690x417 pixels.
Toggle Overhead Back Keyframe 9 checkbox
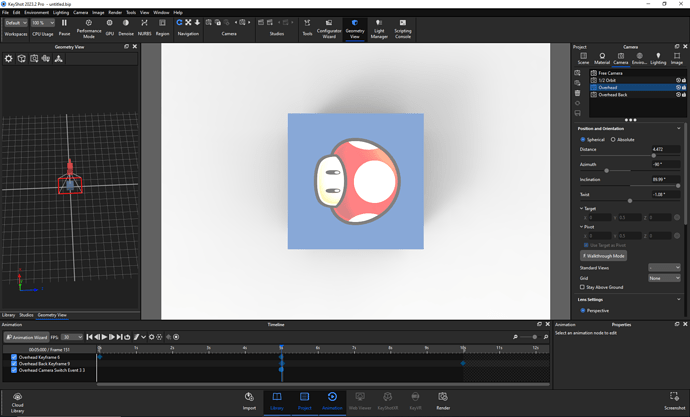(14, 364)
